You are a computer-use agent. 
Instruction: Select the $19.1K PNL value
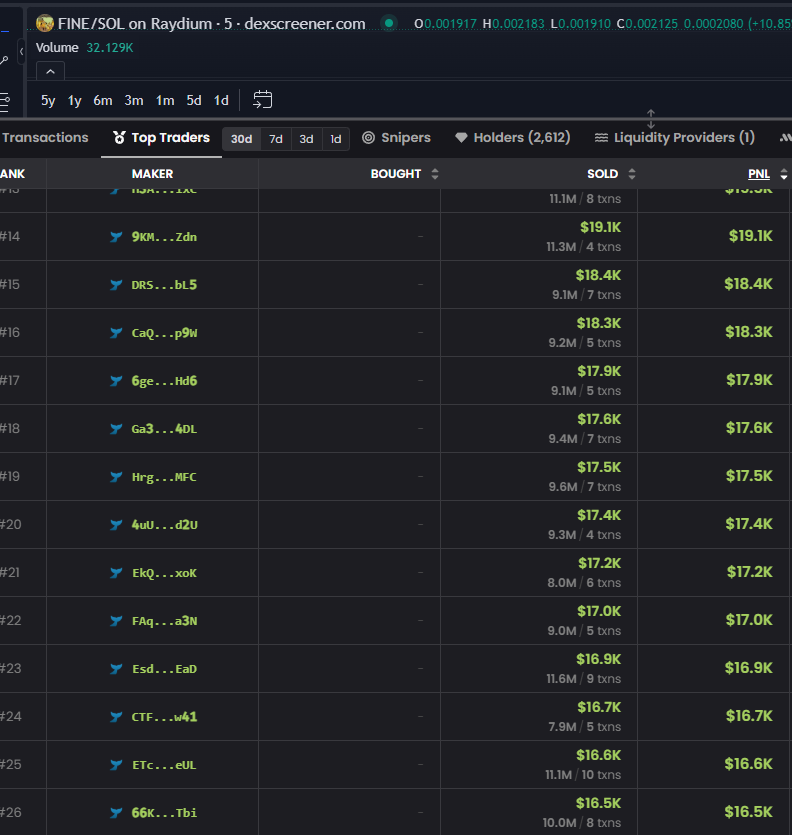750,236
